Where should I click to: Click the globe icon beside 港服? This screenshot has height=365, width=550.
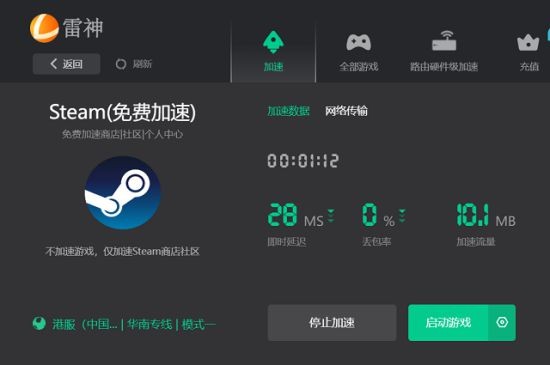(39, 323)
